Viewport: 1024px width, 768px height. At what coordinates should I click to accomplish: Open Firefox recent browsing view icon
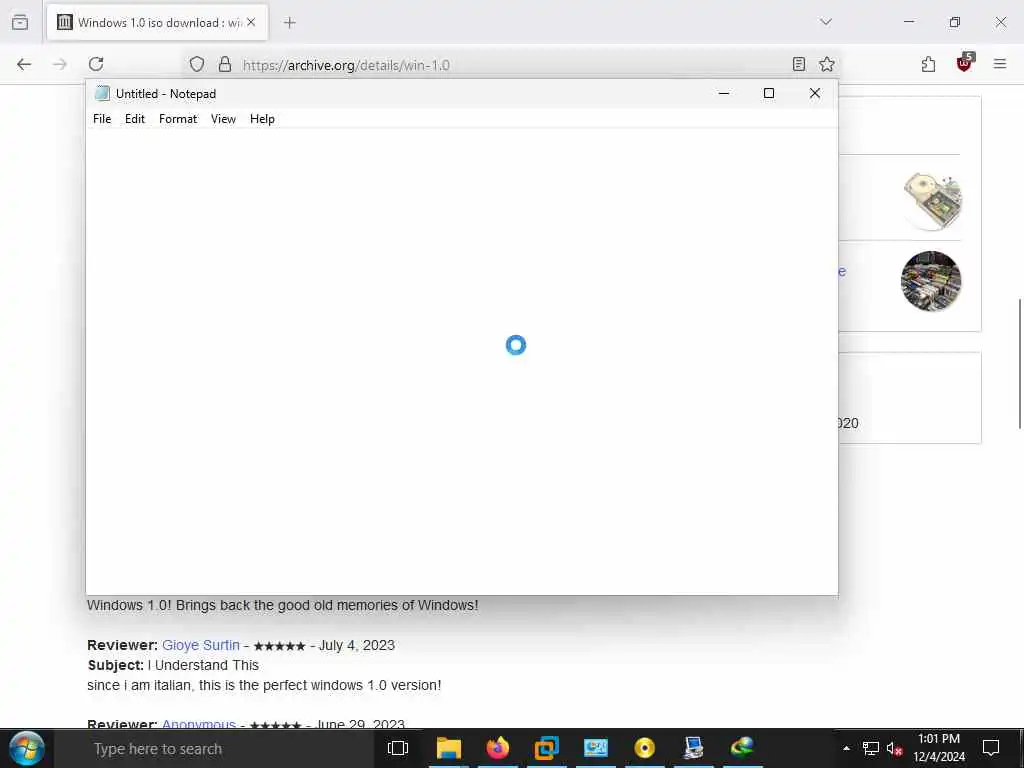click(x=20, y=22)
